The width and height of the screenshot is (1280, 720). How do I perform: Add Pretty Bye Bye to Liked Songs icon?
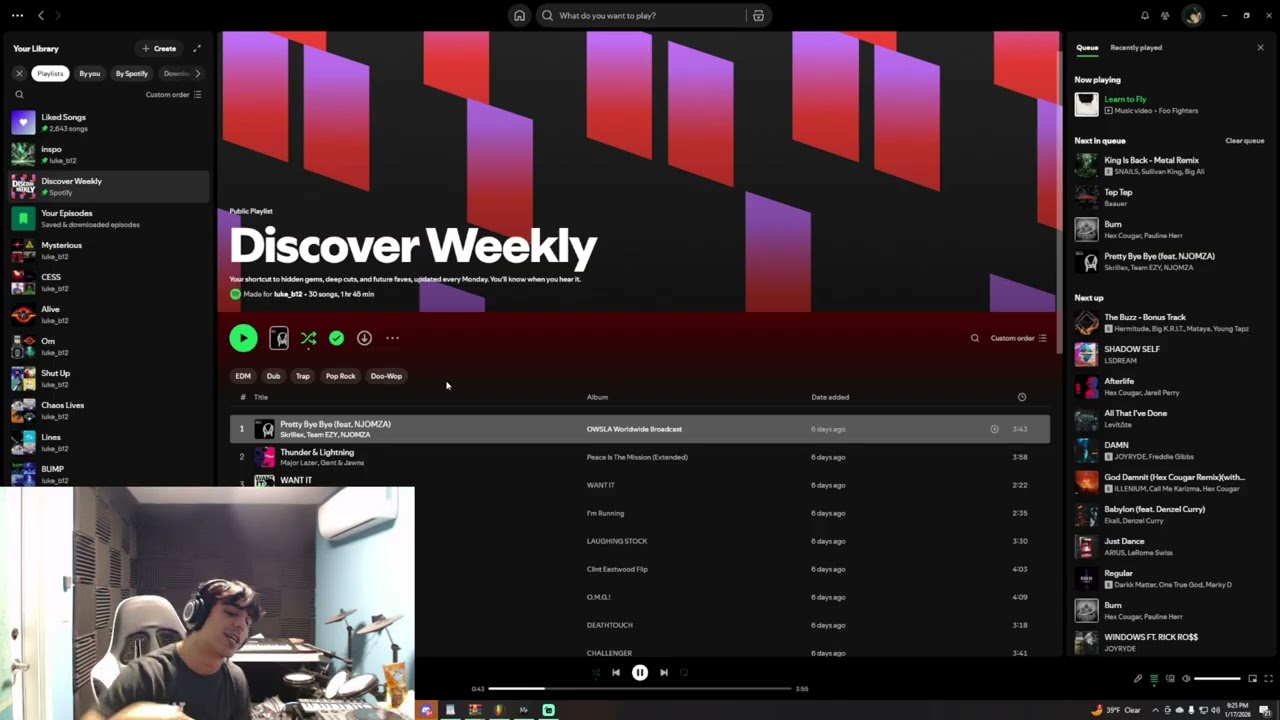tap(994, 429)
